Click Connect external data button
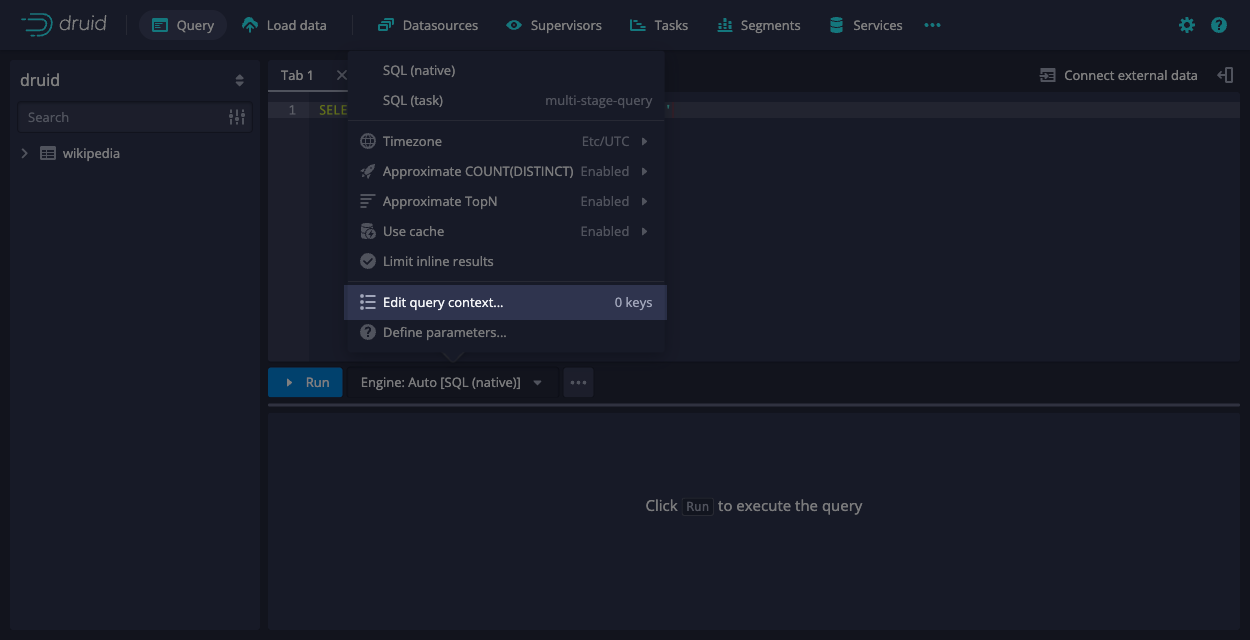 click(x=1118, y=75)
